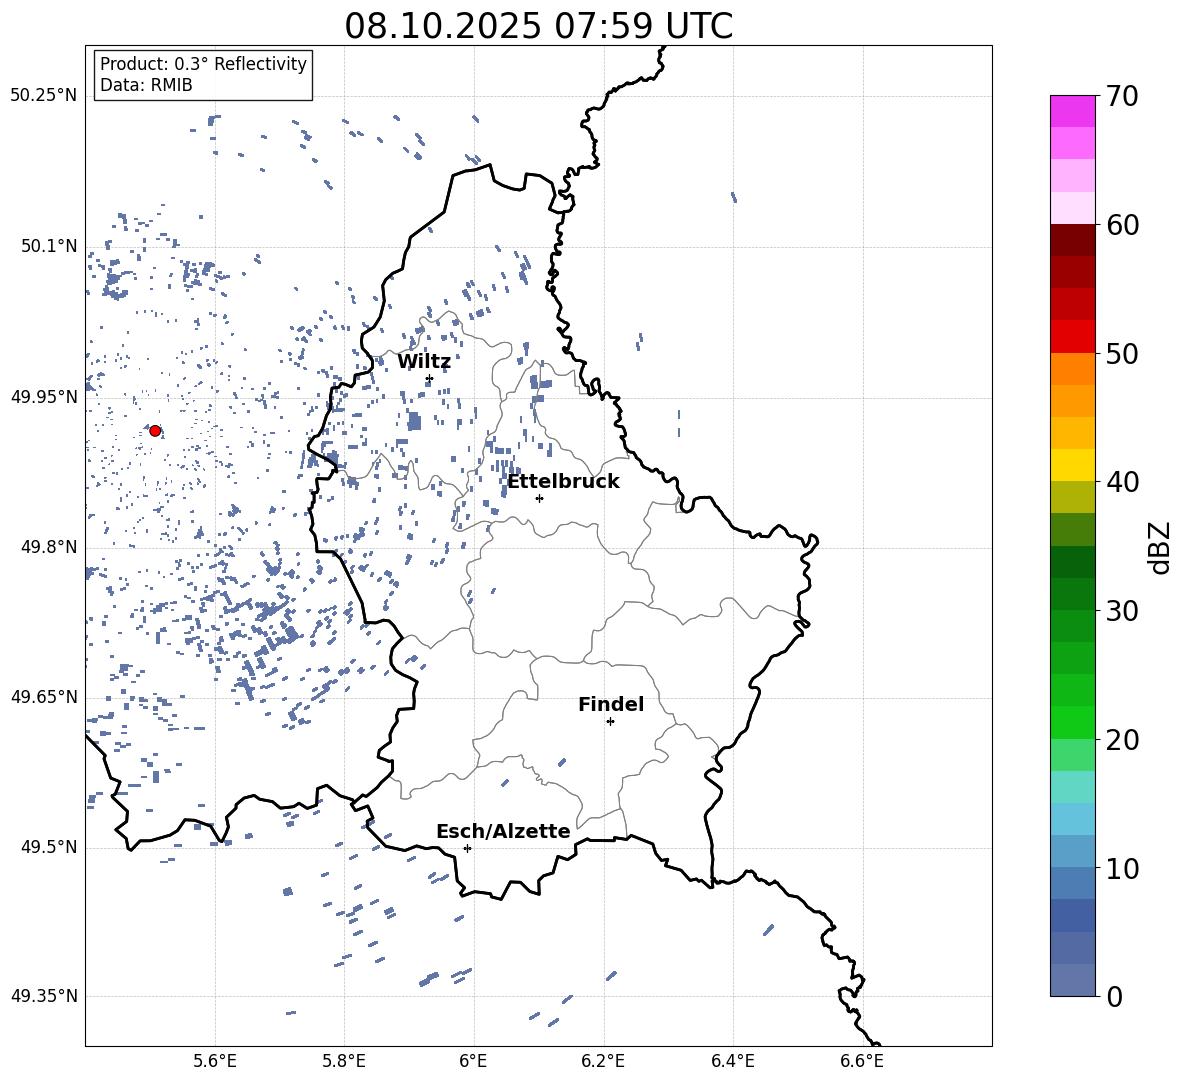Pick the magenta swatch atop the colorbar
The image size is (1184, 1081).
(1073, 112)
